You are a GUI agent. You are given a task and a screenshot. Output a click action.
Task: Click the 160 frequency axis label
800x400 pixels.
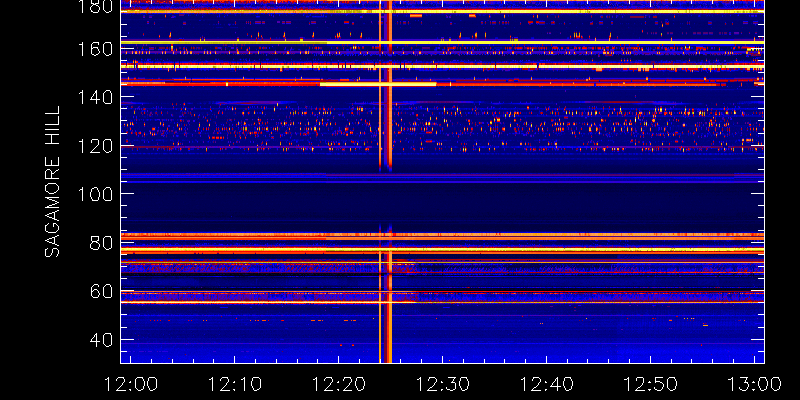[x=95, y=49]
